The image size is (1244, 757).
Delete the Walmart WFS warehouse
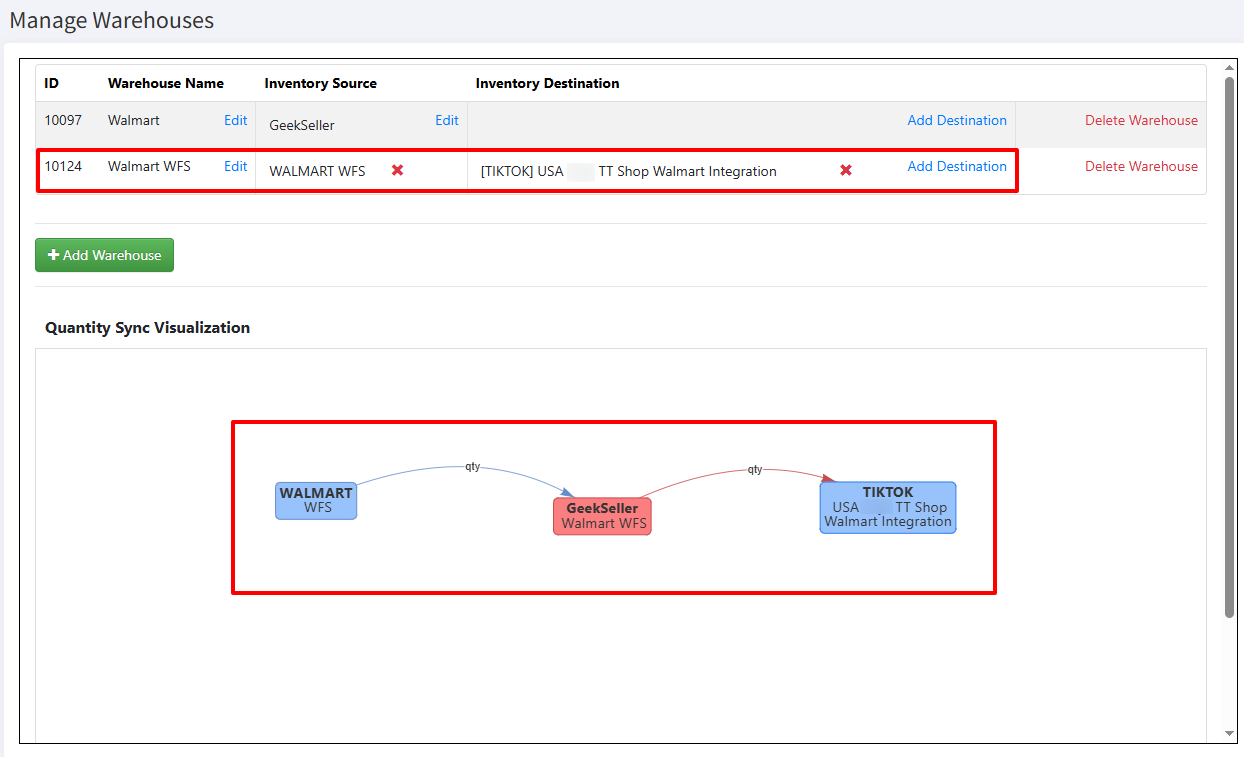click(x=1141, y=166)
